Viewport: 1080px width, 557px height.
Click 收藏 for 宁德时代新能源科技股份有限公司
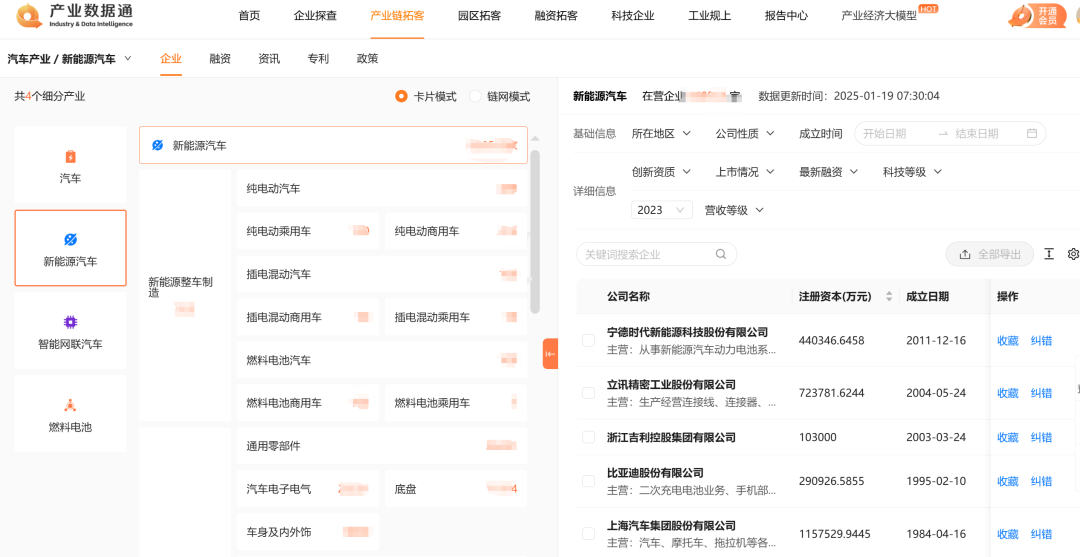[x=1008, y=341]
